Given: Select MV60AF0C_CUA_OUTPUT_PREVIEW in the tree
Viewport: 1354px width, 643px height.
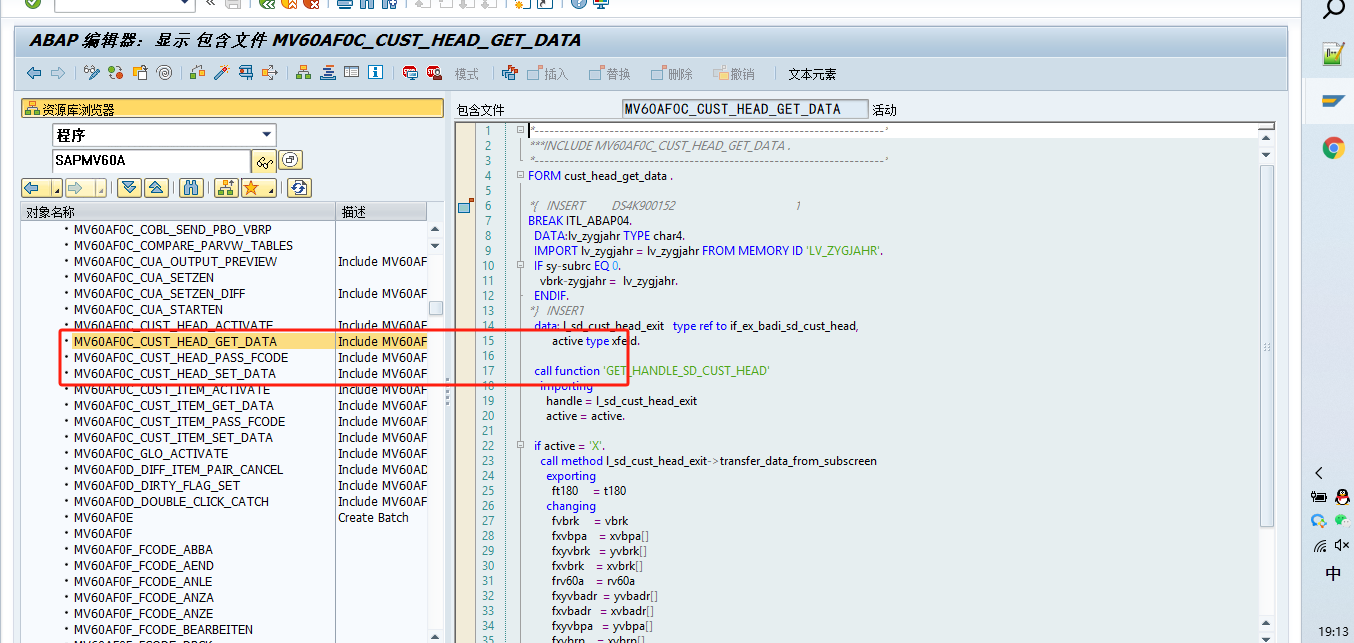Looking at the screenshot, I should (176, 261).
